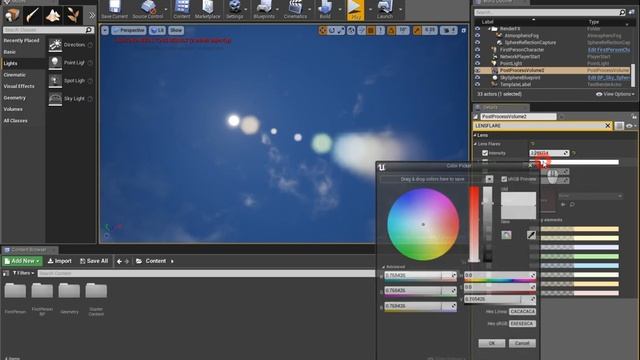Viewport: 640px width, 360px height.
Task: Select the Geometry placement category
Action: tap(15, 98)
